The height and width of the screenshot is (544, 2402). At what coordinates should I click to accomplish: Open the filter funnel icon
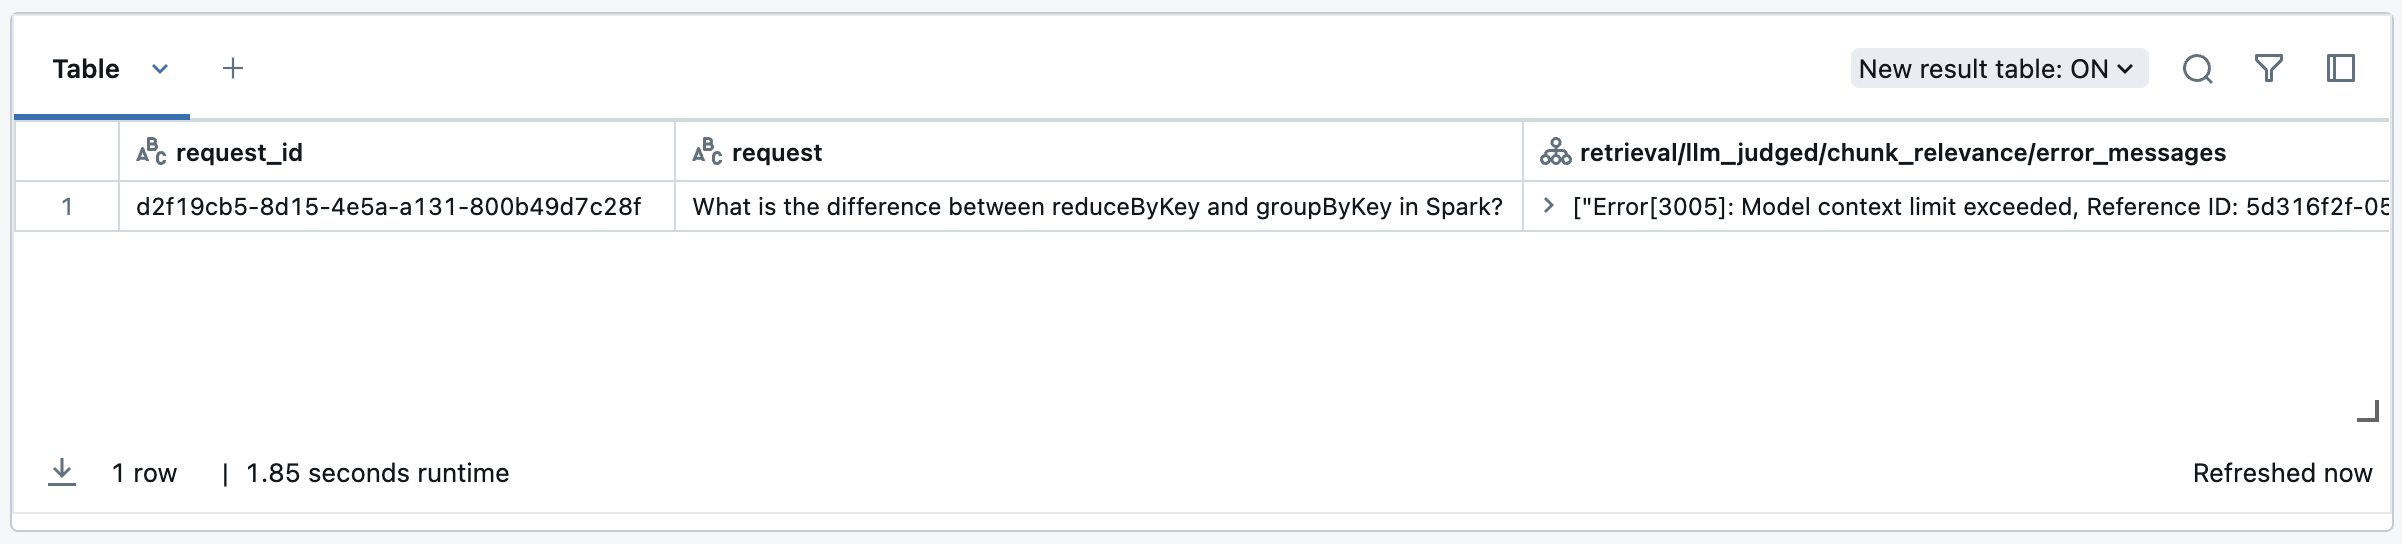coord(2269,69)
